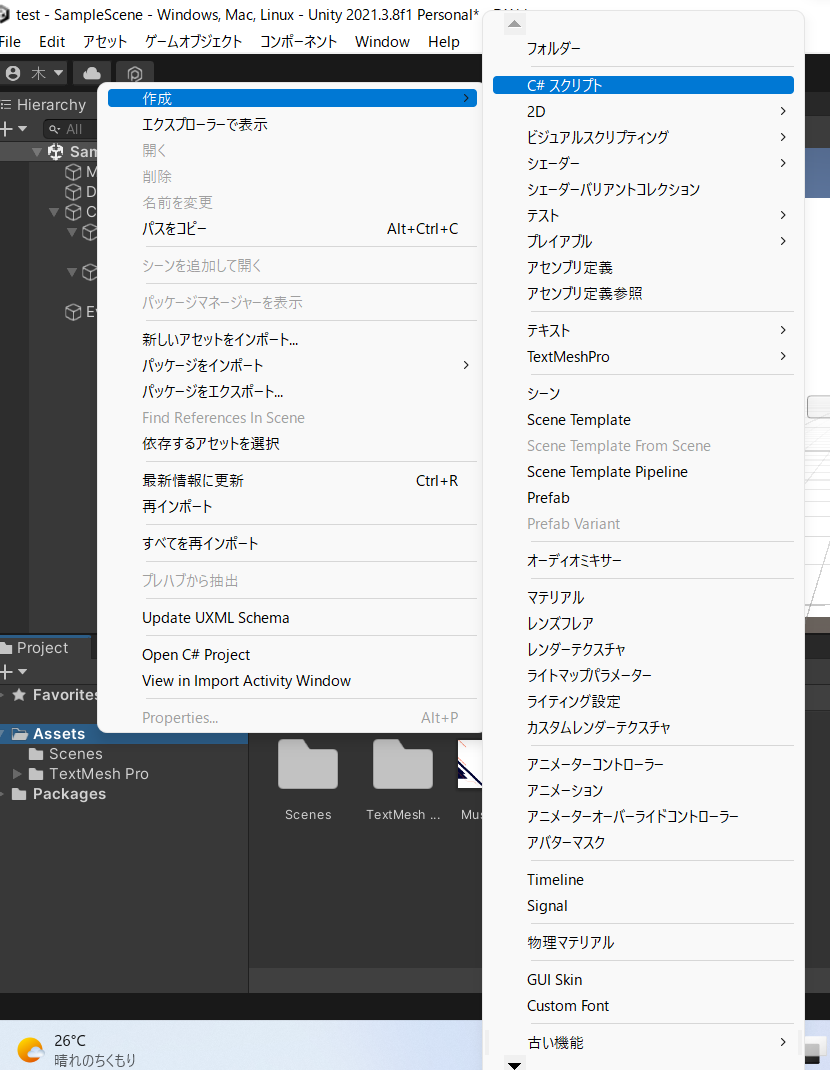The image size is (830, 1070).
Task: Open the プレイアブル submenu
Action: 643,242
